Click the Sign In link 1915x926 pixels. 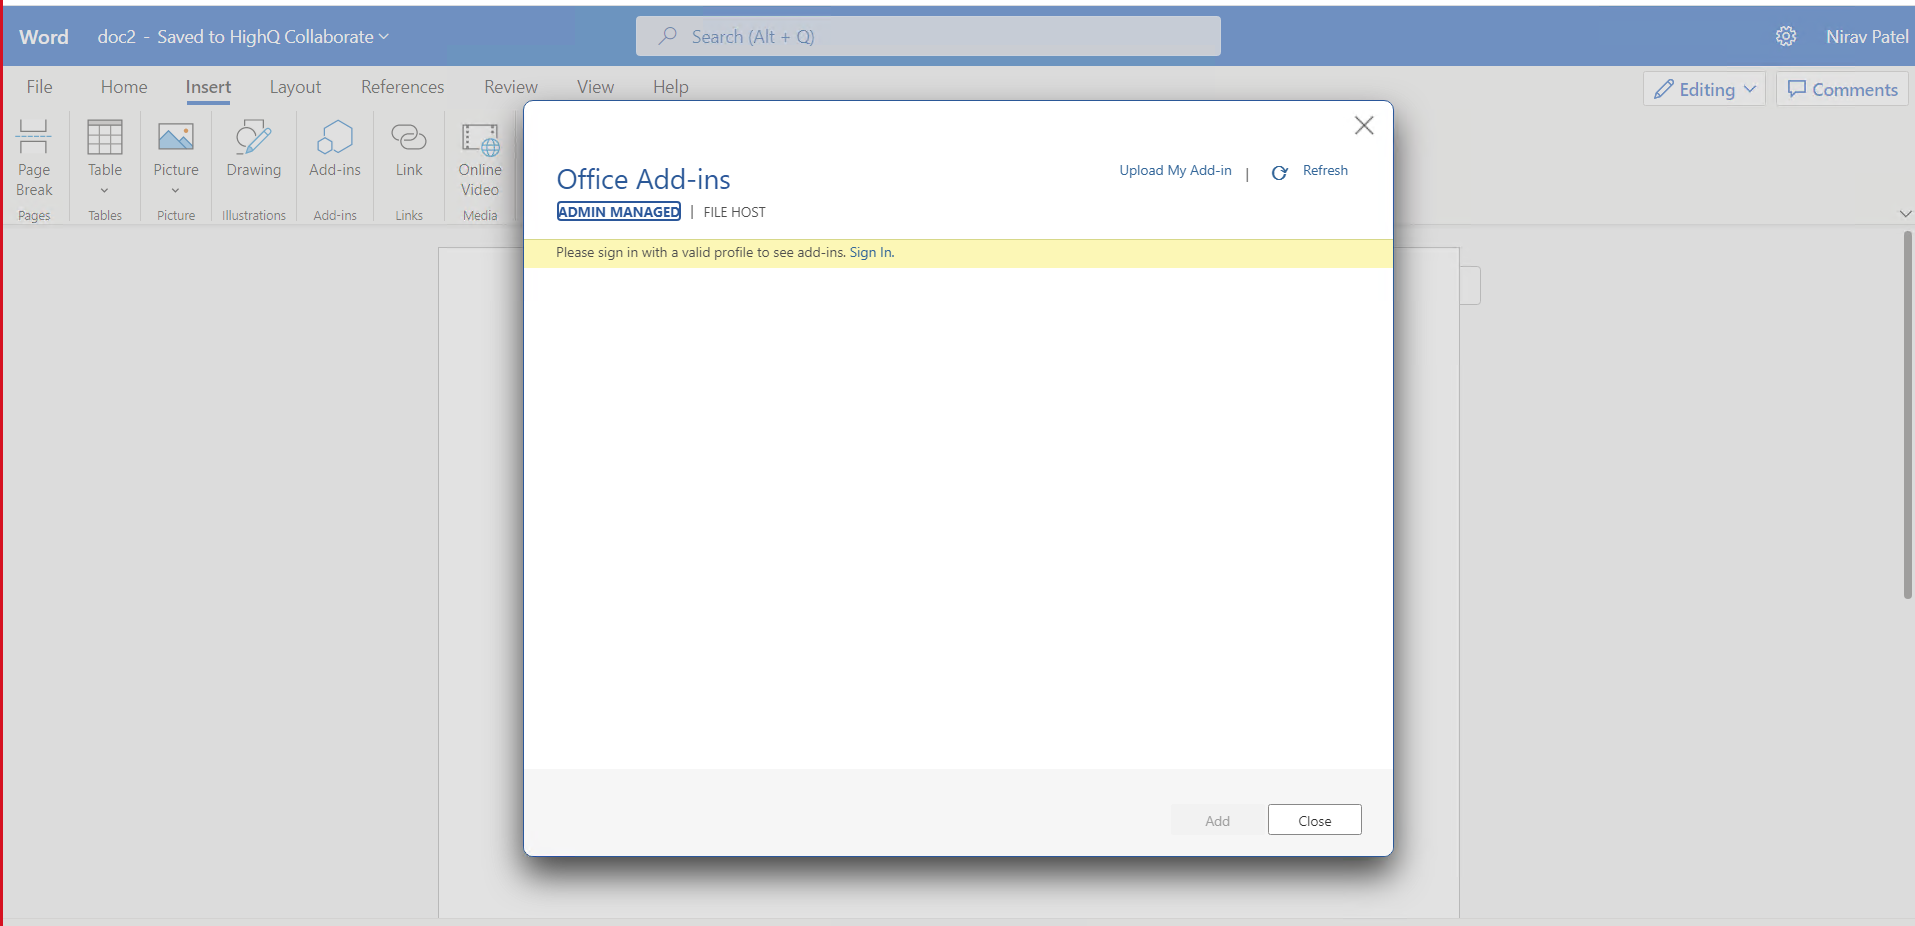coord(870,252)
